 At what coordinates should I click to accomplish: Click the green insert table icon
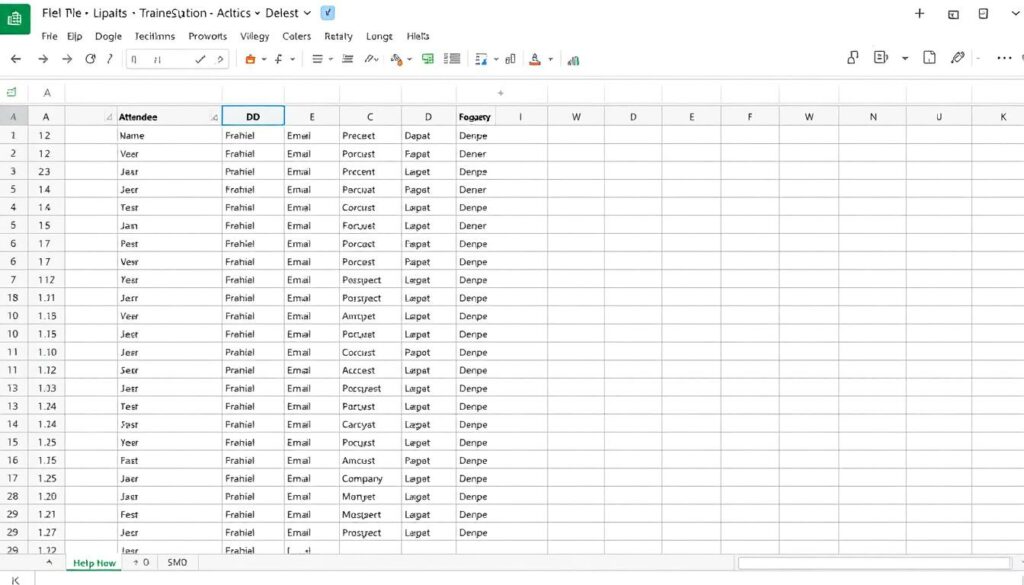[x=428, y=59]
